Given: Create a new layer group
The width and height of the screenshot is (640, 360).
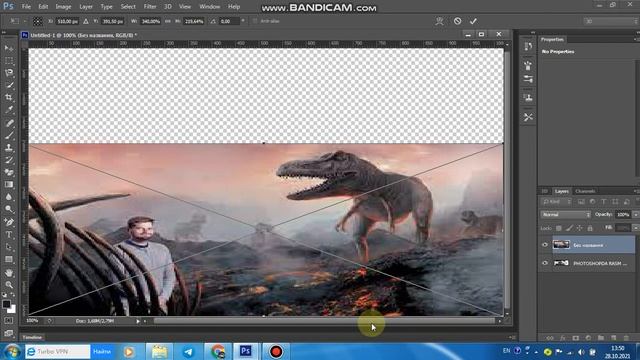Looking at the screenshot, I should [601, 338].
